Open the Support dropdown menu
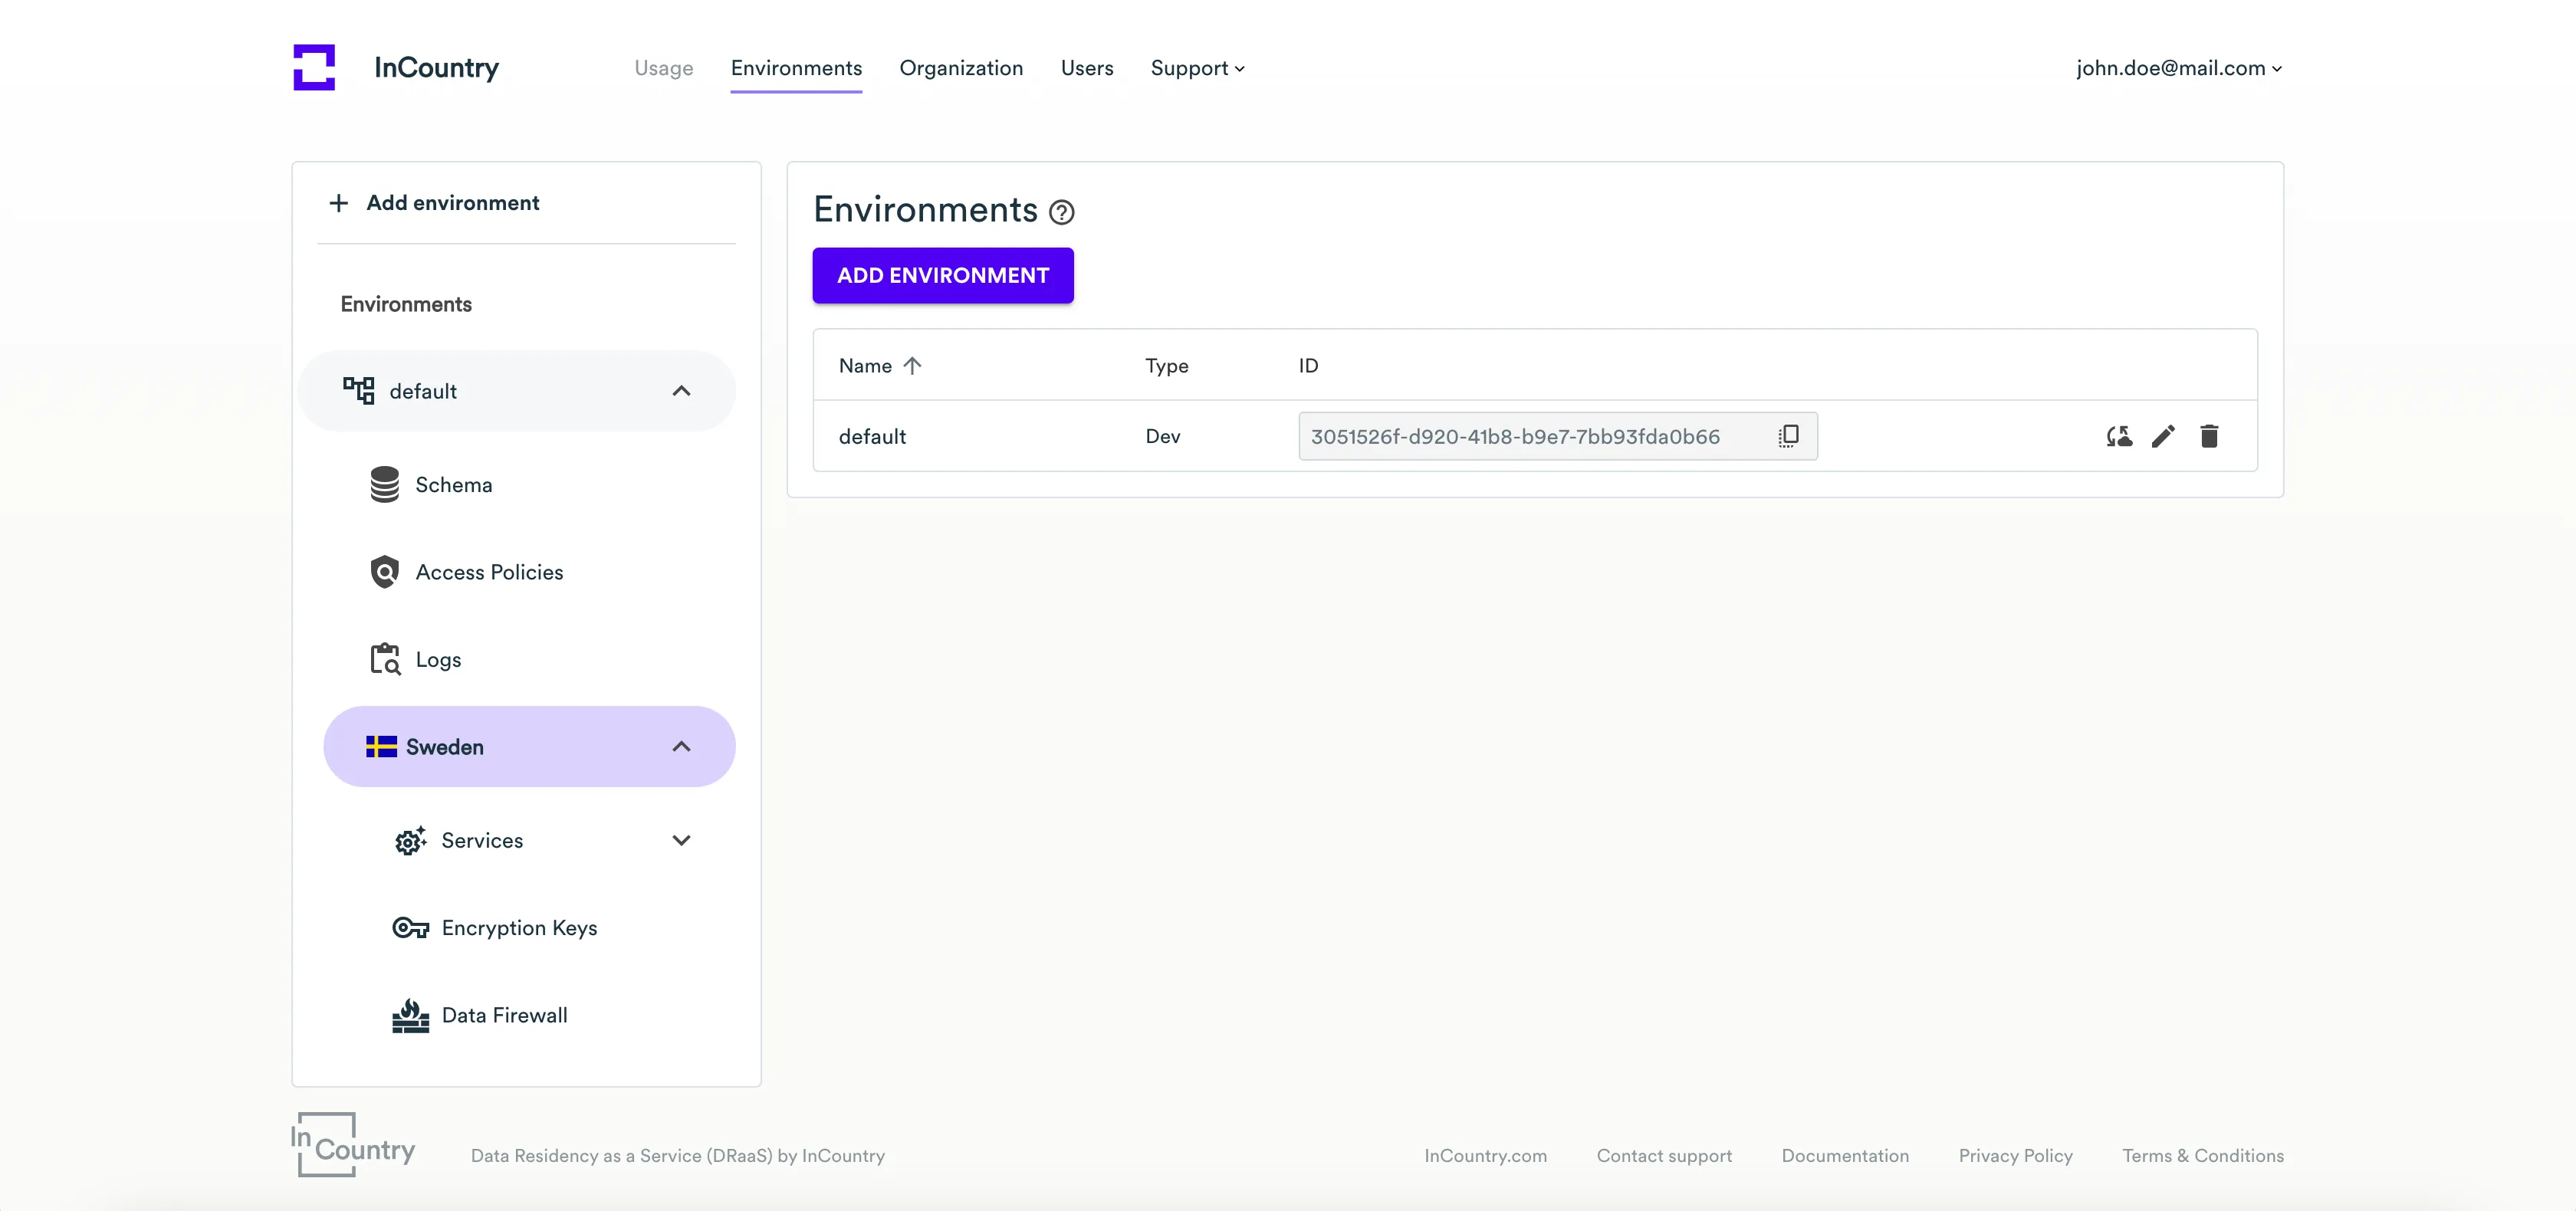Screen dimensions: 2576x1211 (x=1197, y=68)
